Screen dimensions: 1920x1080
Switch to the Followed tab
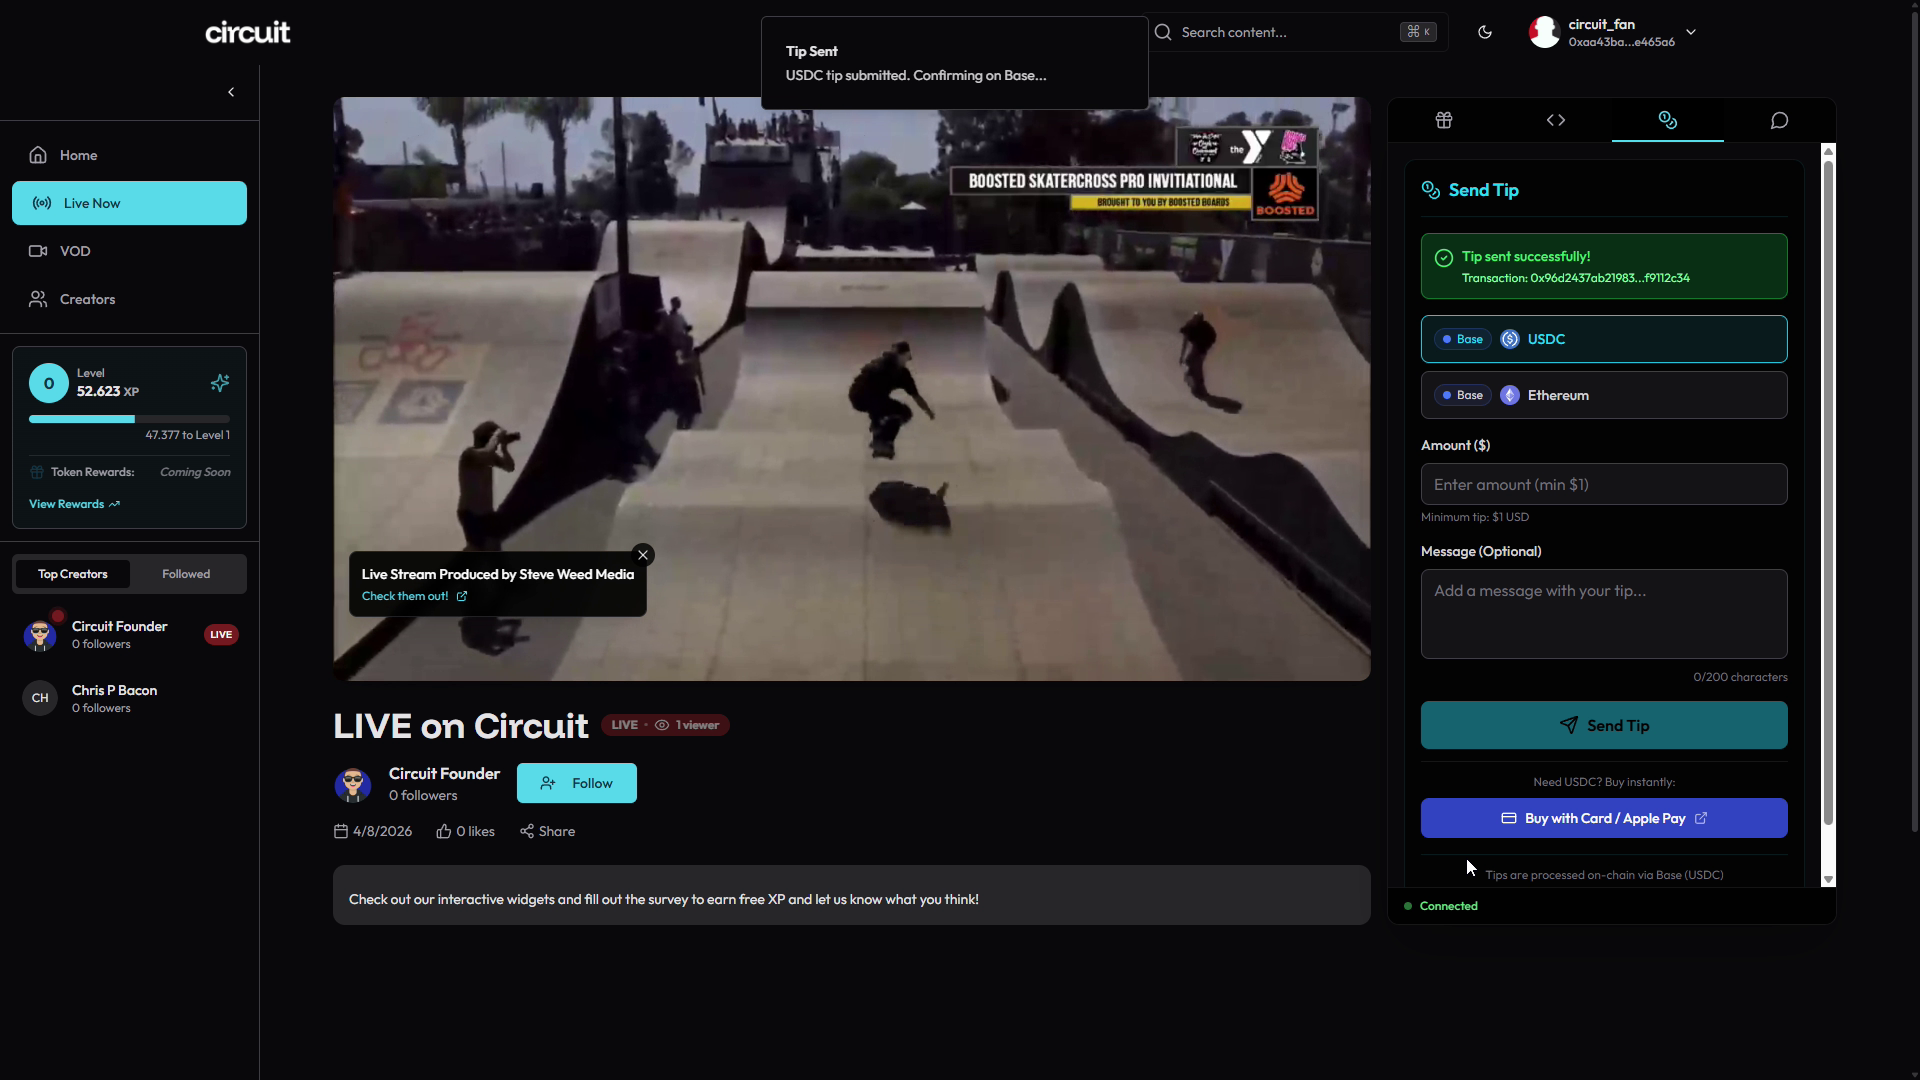[185, 573]
